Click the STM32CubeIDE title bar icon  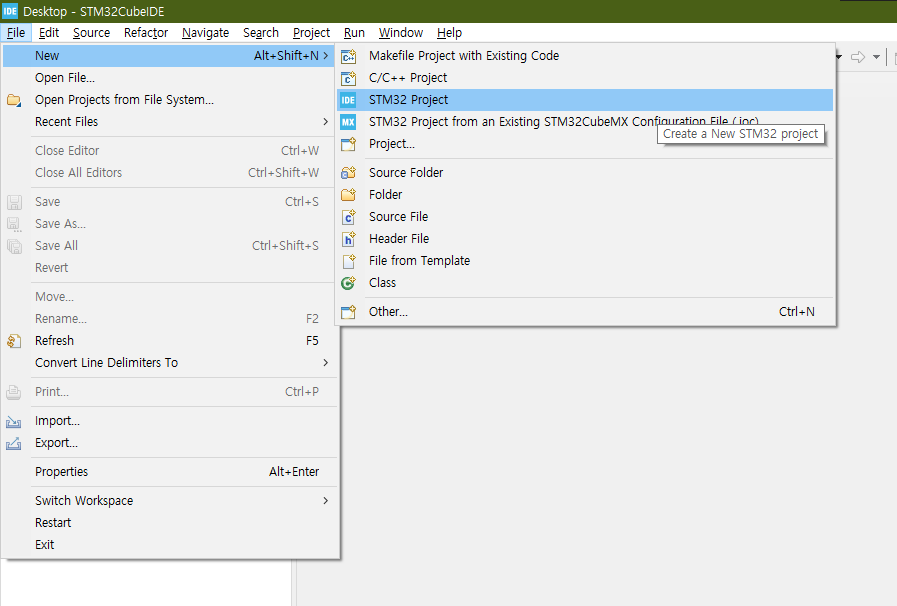(x=10, y=11)
